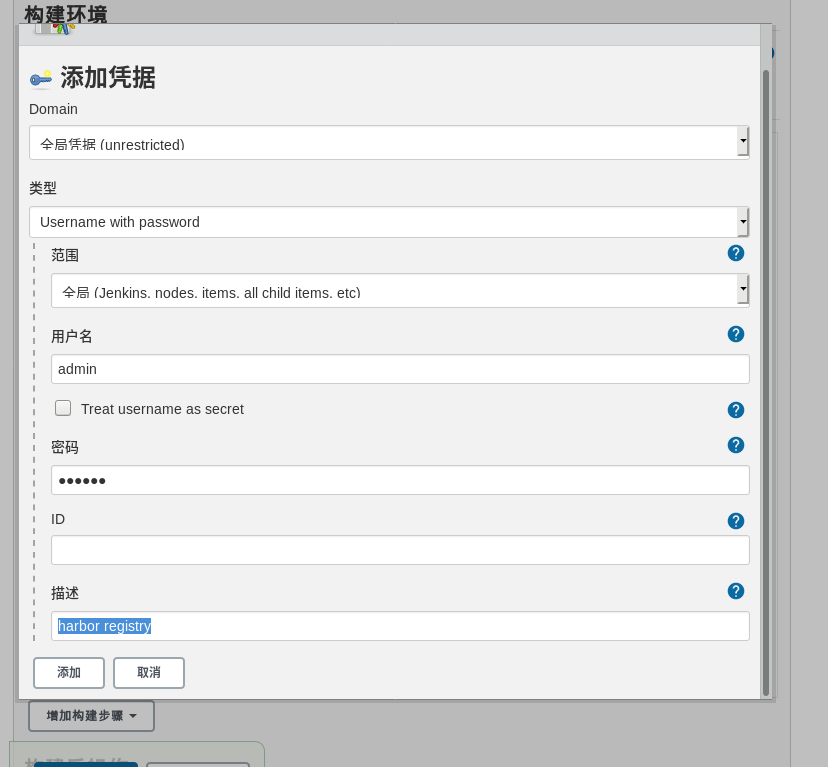Open the 范围 全局 scope dropdown

coord(400,291)
